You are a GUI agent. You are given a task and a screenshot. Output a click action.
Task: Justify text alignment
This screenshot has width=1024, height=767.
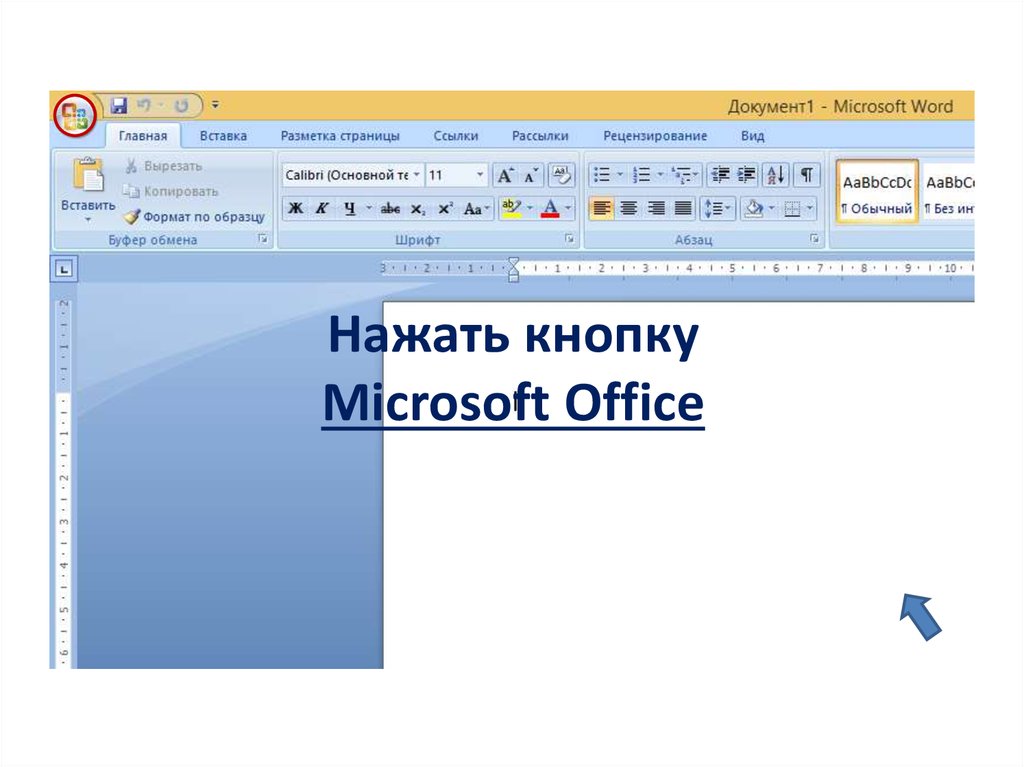(x=683, y=208)
